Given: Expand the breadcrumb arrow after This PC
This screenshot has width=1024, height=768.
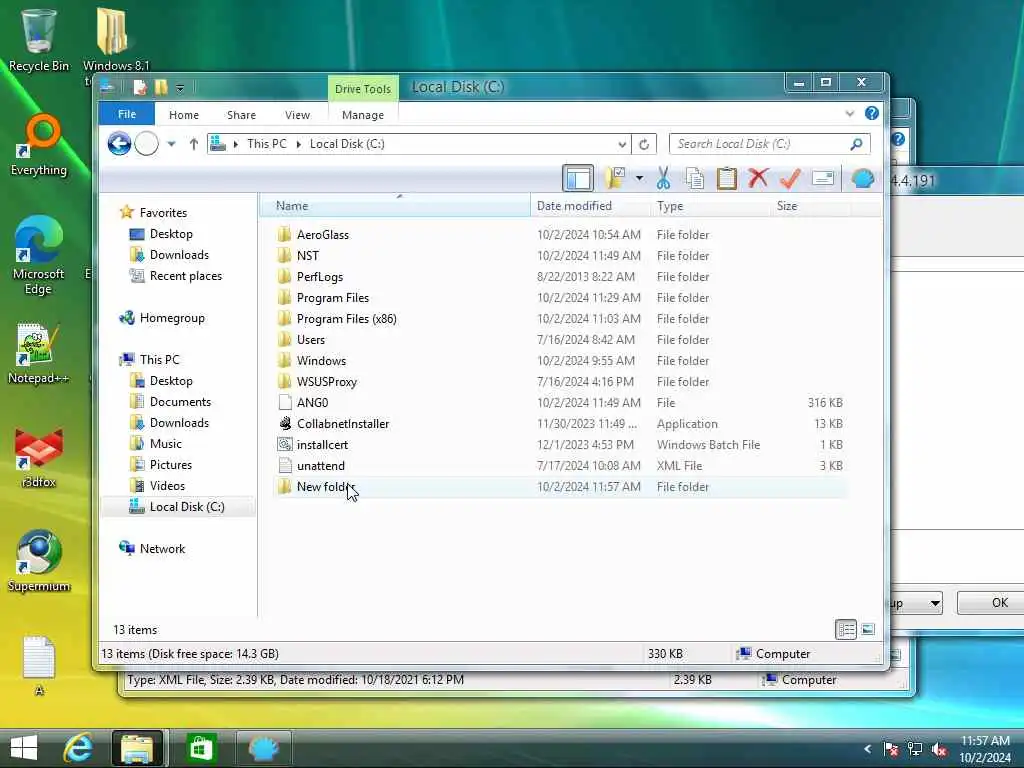Looking at the screenshot, I should 298,144.
